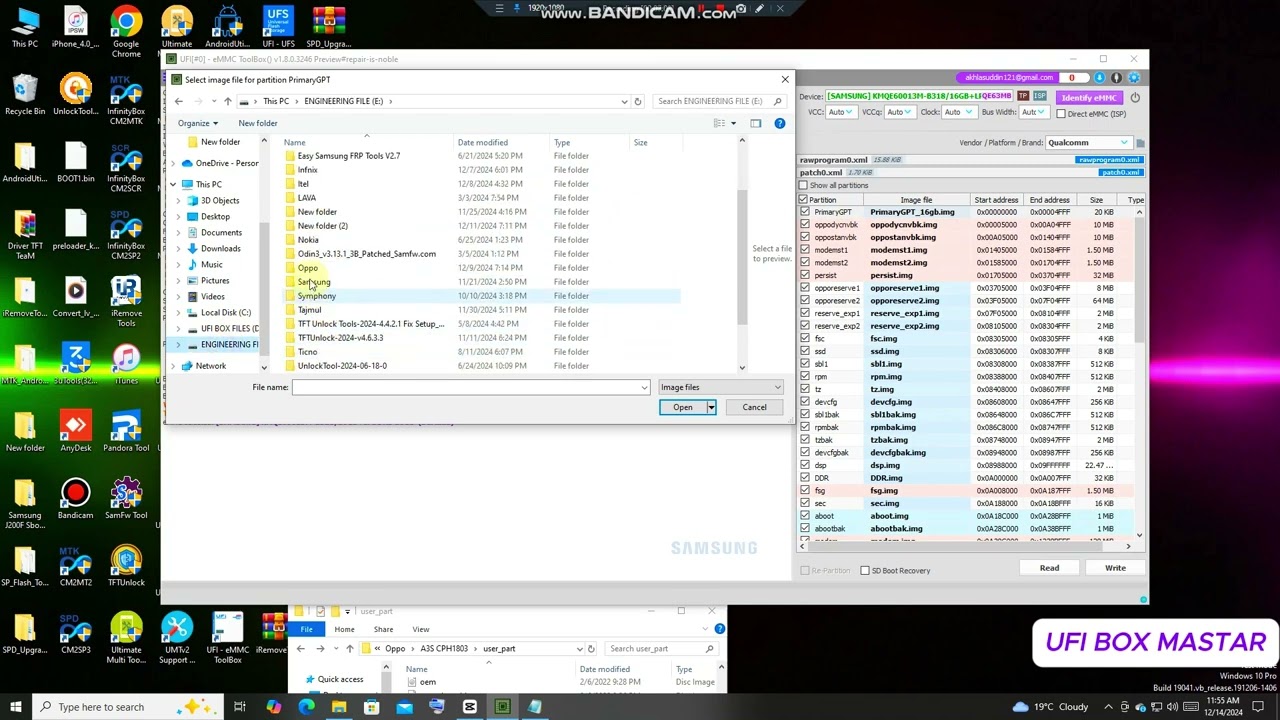Collapse the This PC tree node
This screenshot has width=1280, height=720.
173,185
